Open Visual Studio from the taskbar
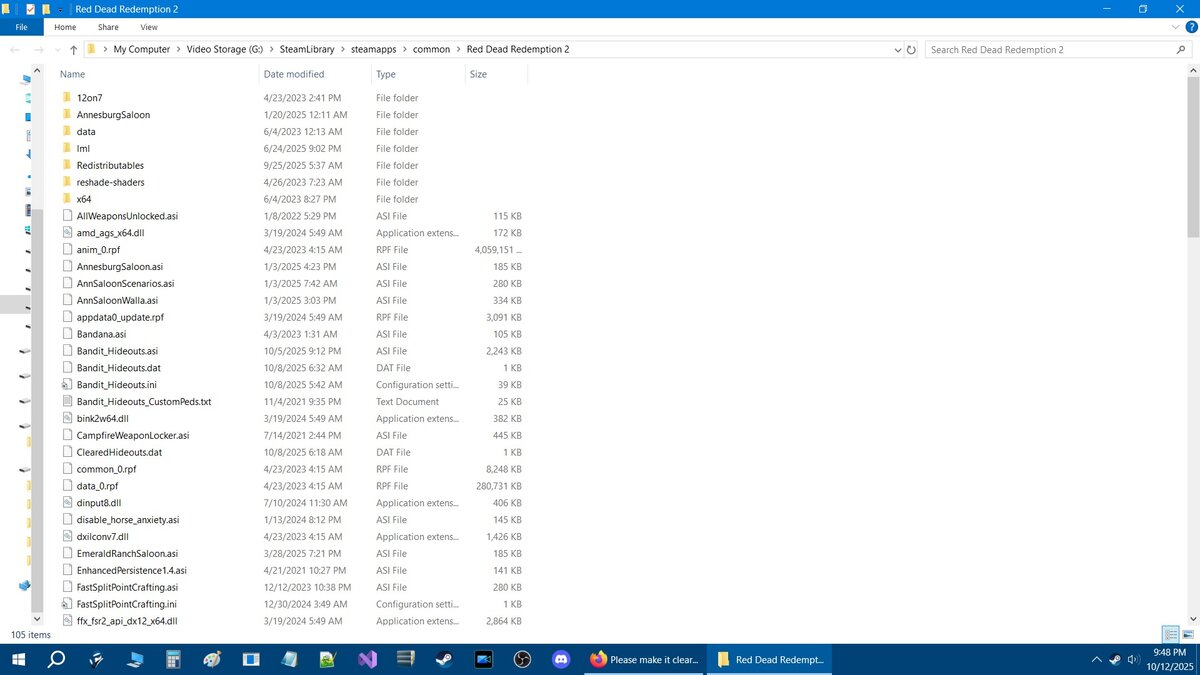The image size is (1200, 675). pos(366,660)
